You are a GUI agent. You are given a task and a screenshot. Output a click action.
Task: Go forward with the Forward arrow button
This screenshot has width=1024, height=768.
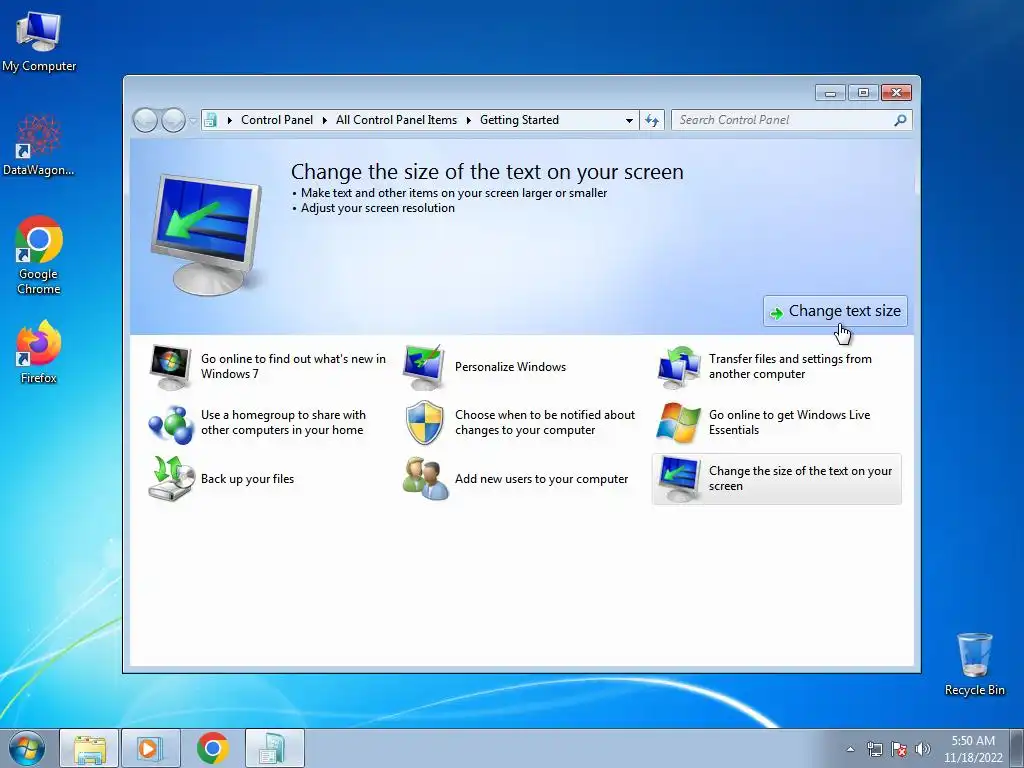tap(173, 120)
